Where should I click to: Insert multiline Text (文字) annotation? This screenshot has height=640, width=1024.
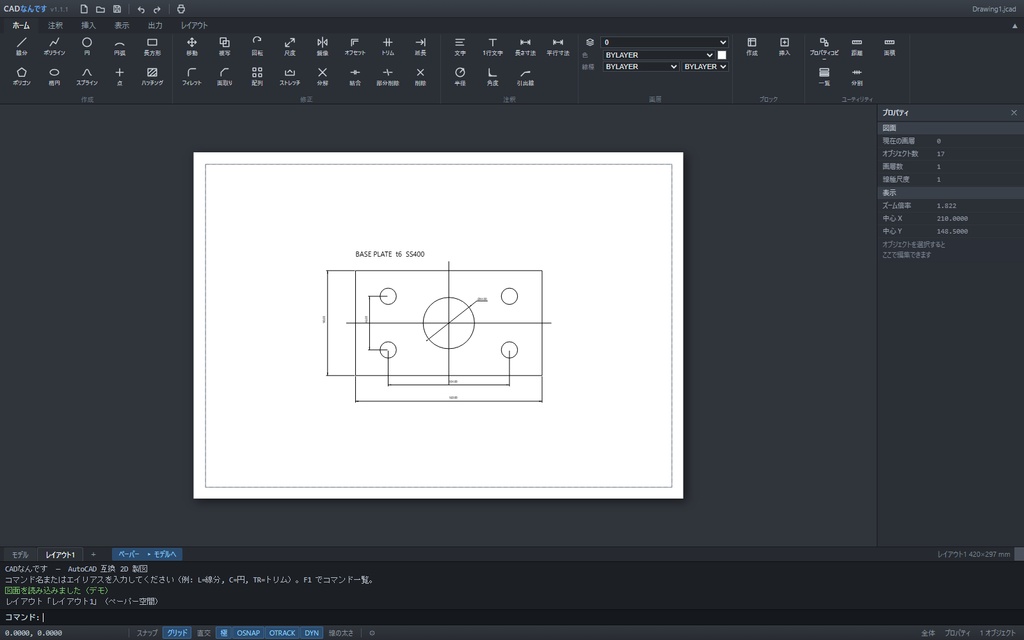pos(460,46)
